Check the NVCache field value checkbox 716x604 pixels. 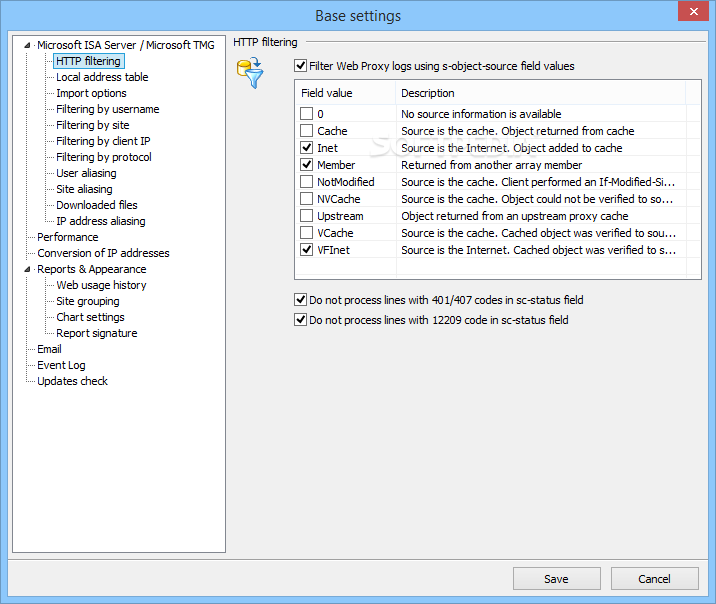[x=306, y=199]
